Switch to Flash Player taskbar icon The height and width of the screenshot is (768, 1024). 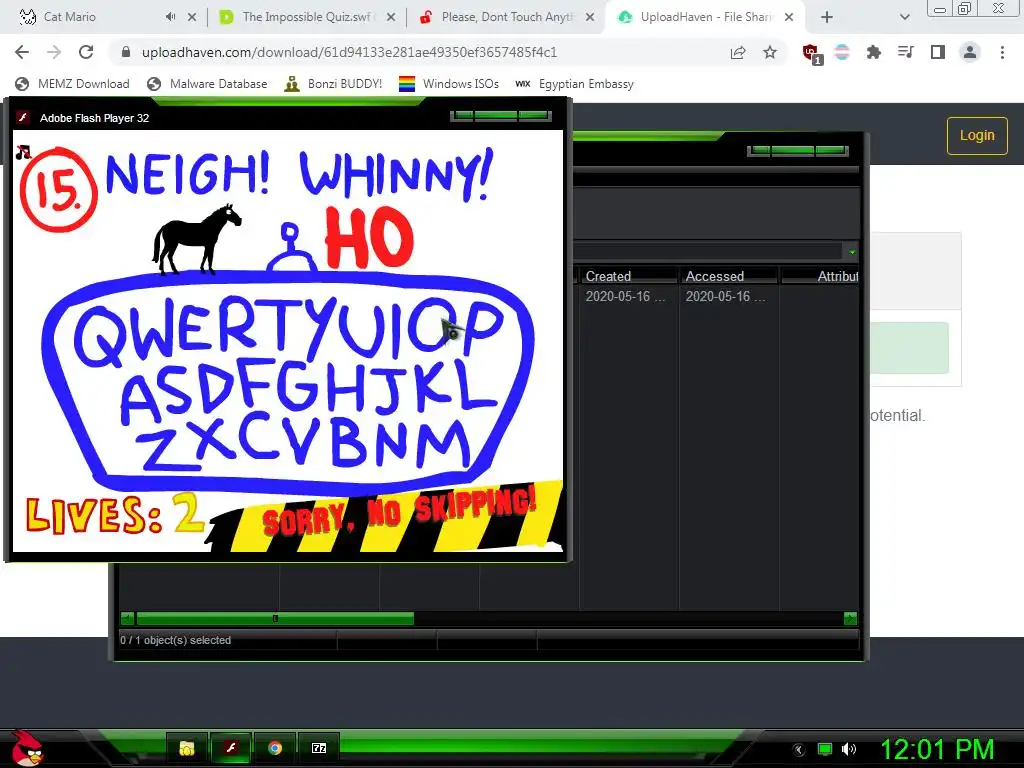pyautogui.click(x=231, y=748)
